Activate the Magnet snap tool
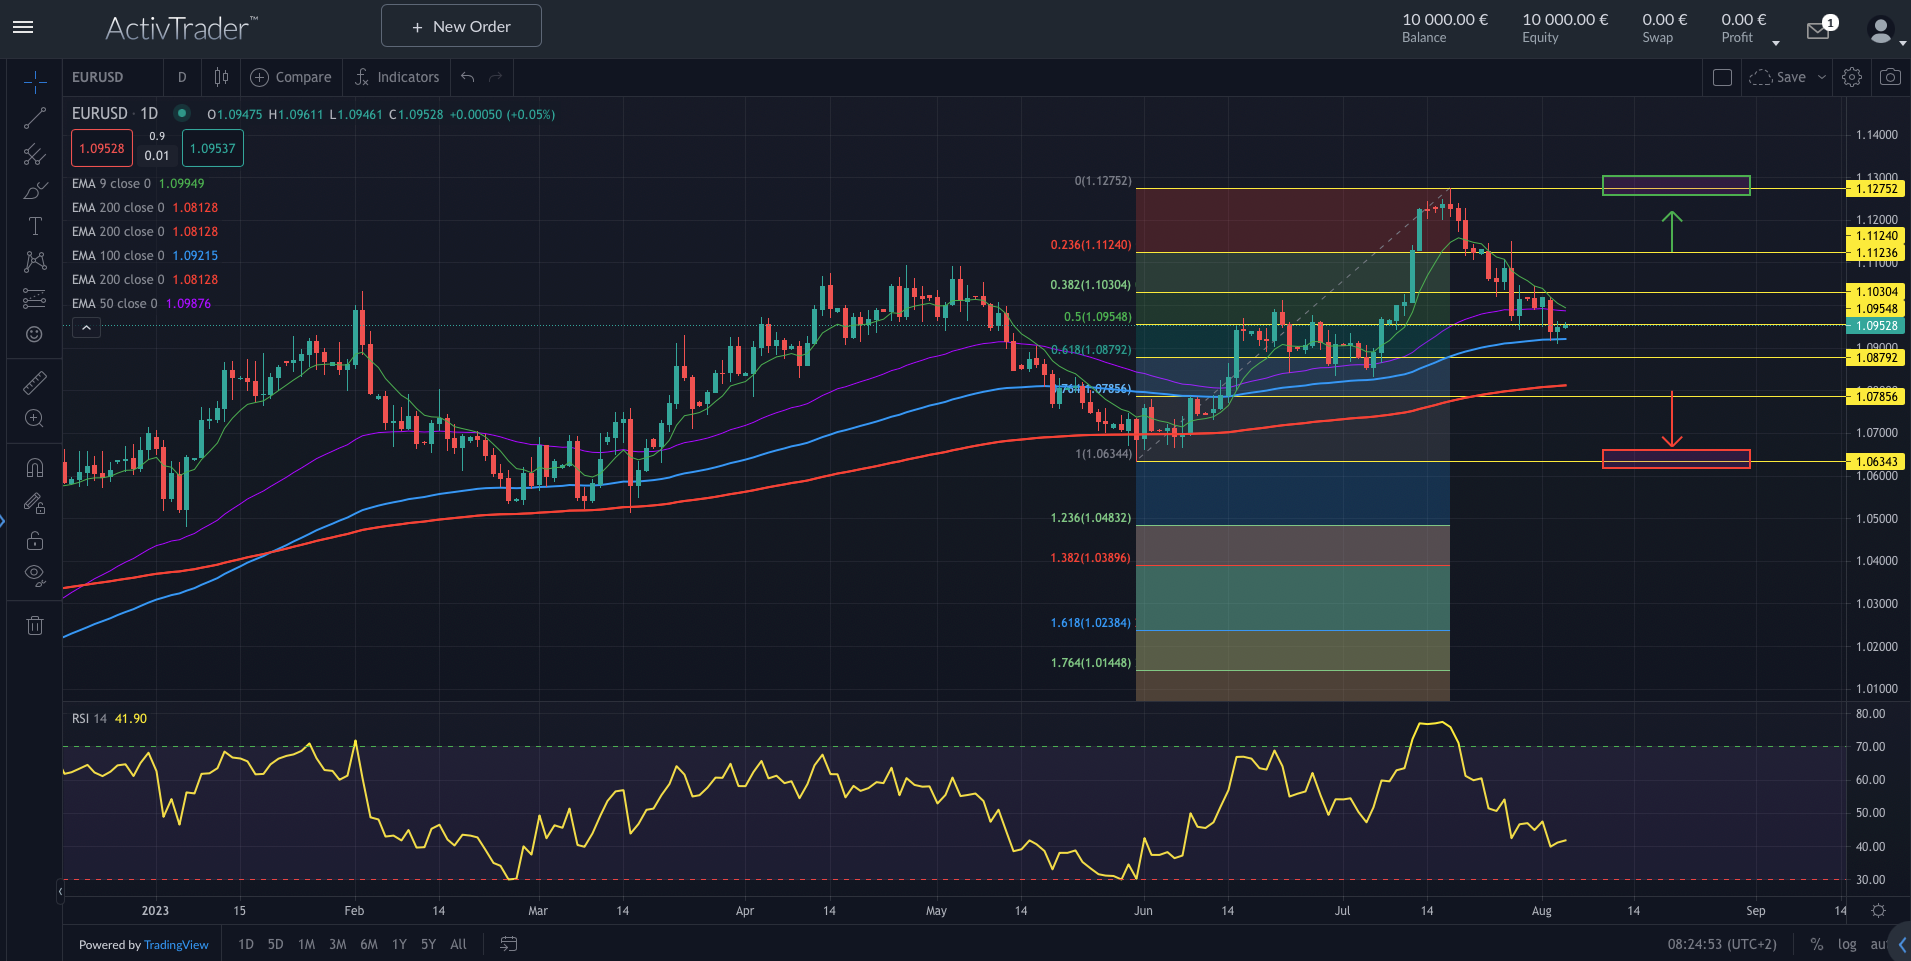 [35, 467]
